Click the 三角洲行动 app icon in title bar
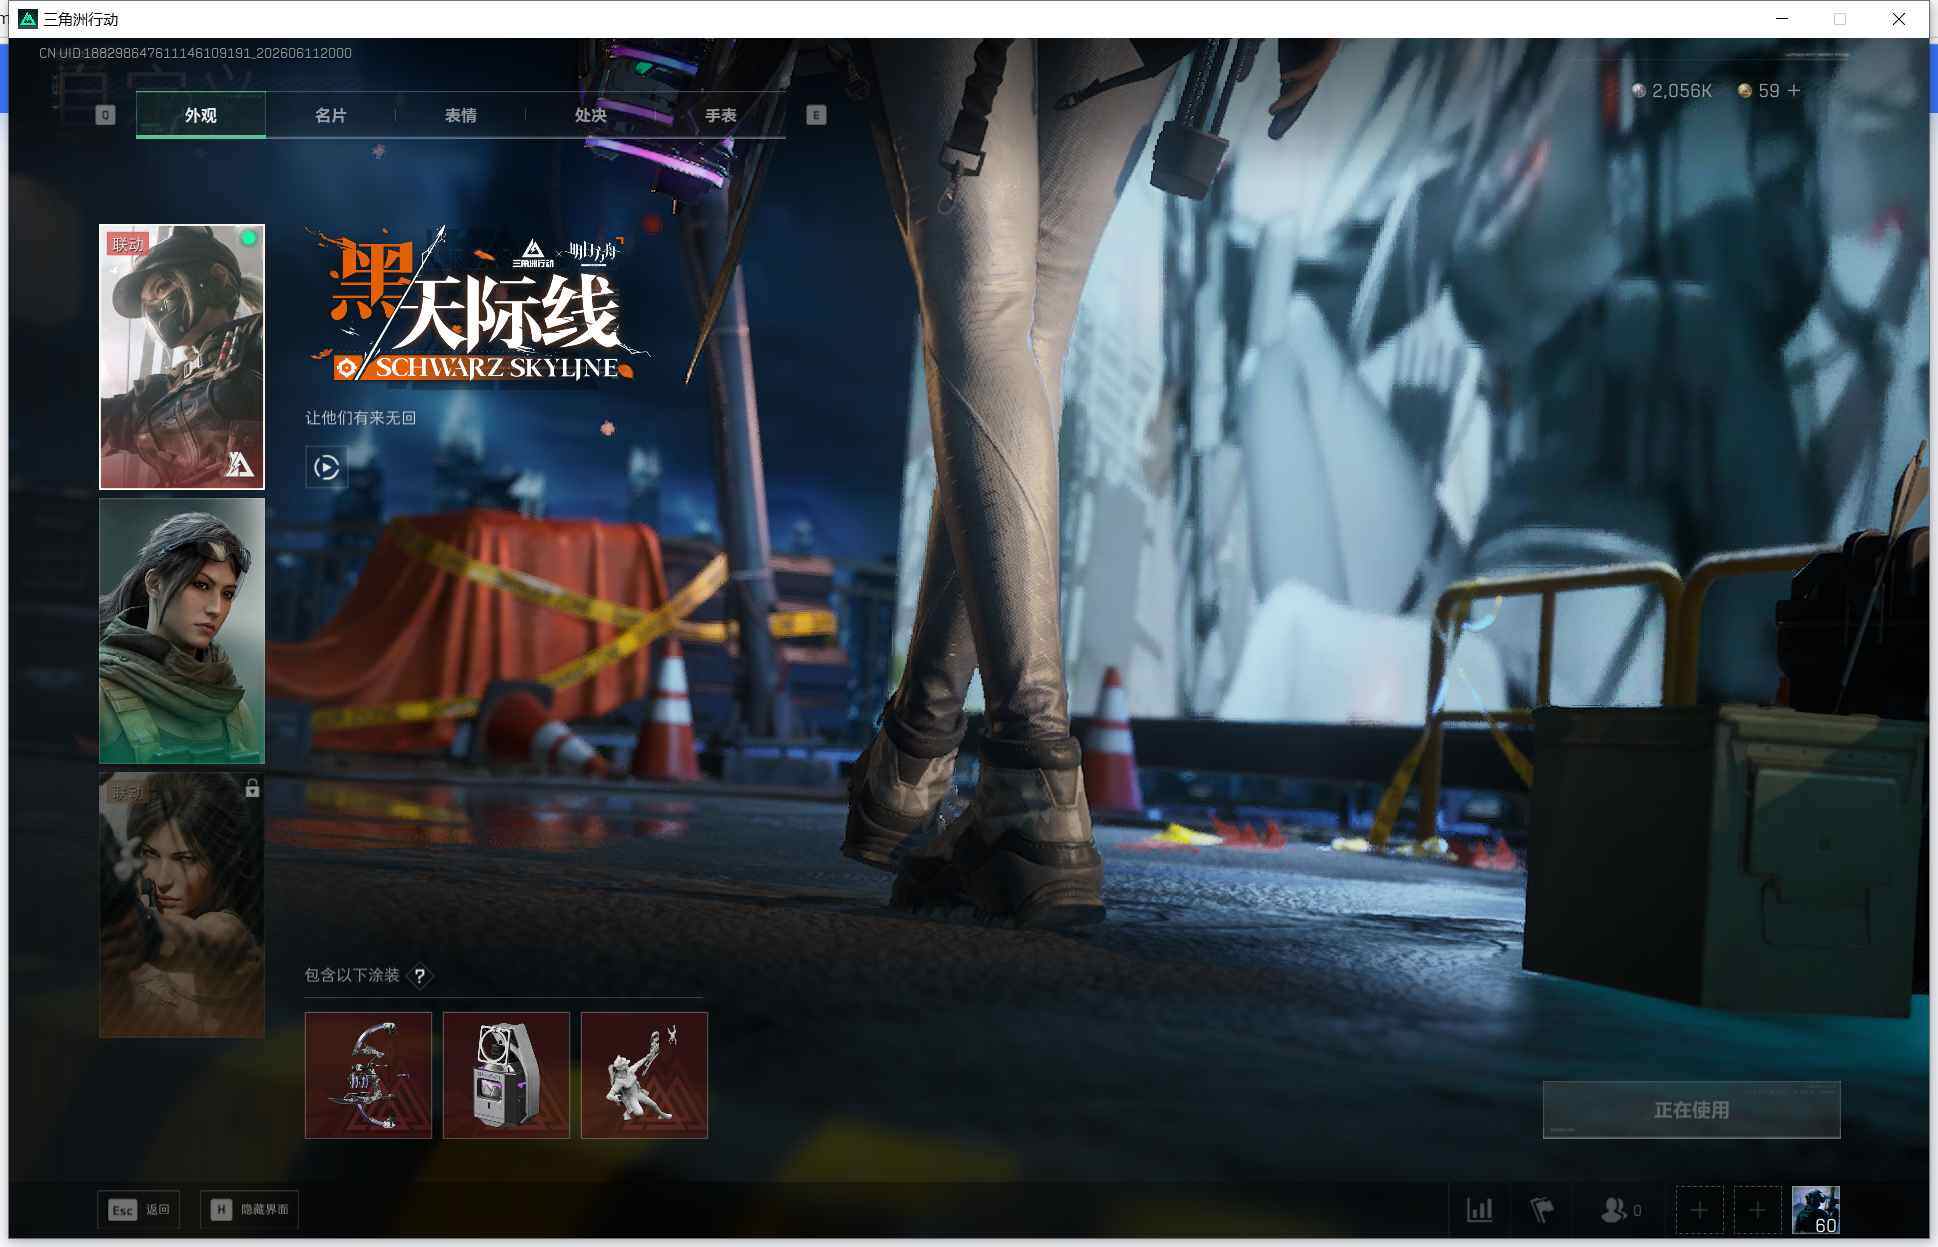The width and height of the screenshot is (1938, 1247). (28, 19)
